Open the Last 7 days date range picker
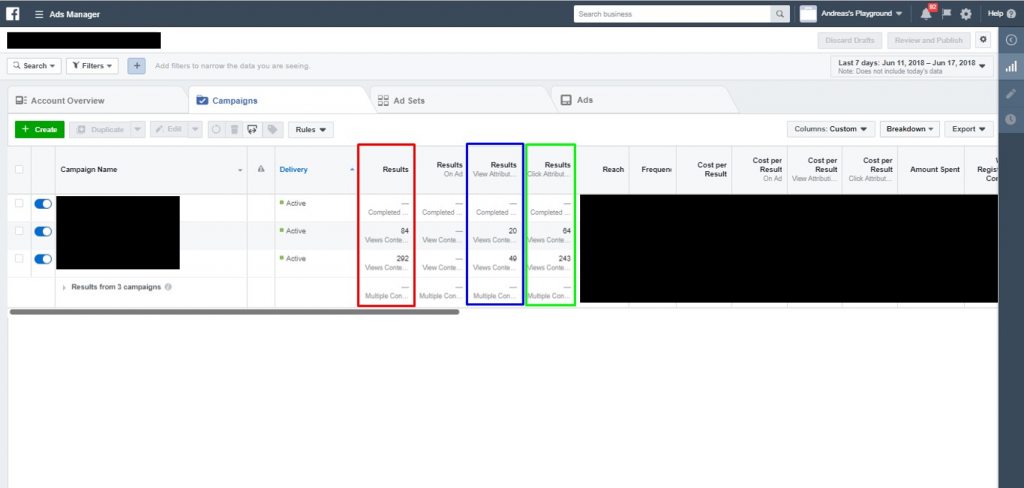This screenshot has height=488, width=1024. pos(912,67)
